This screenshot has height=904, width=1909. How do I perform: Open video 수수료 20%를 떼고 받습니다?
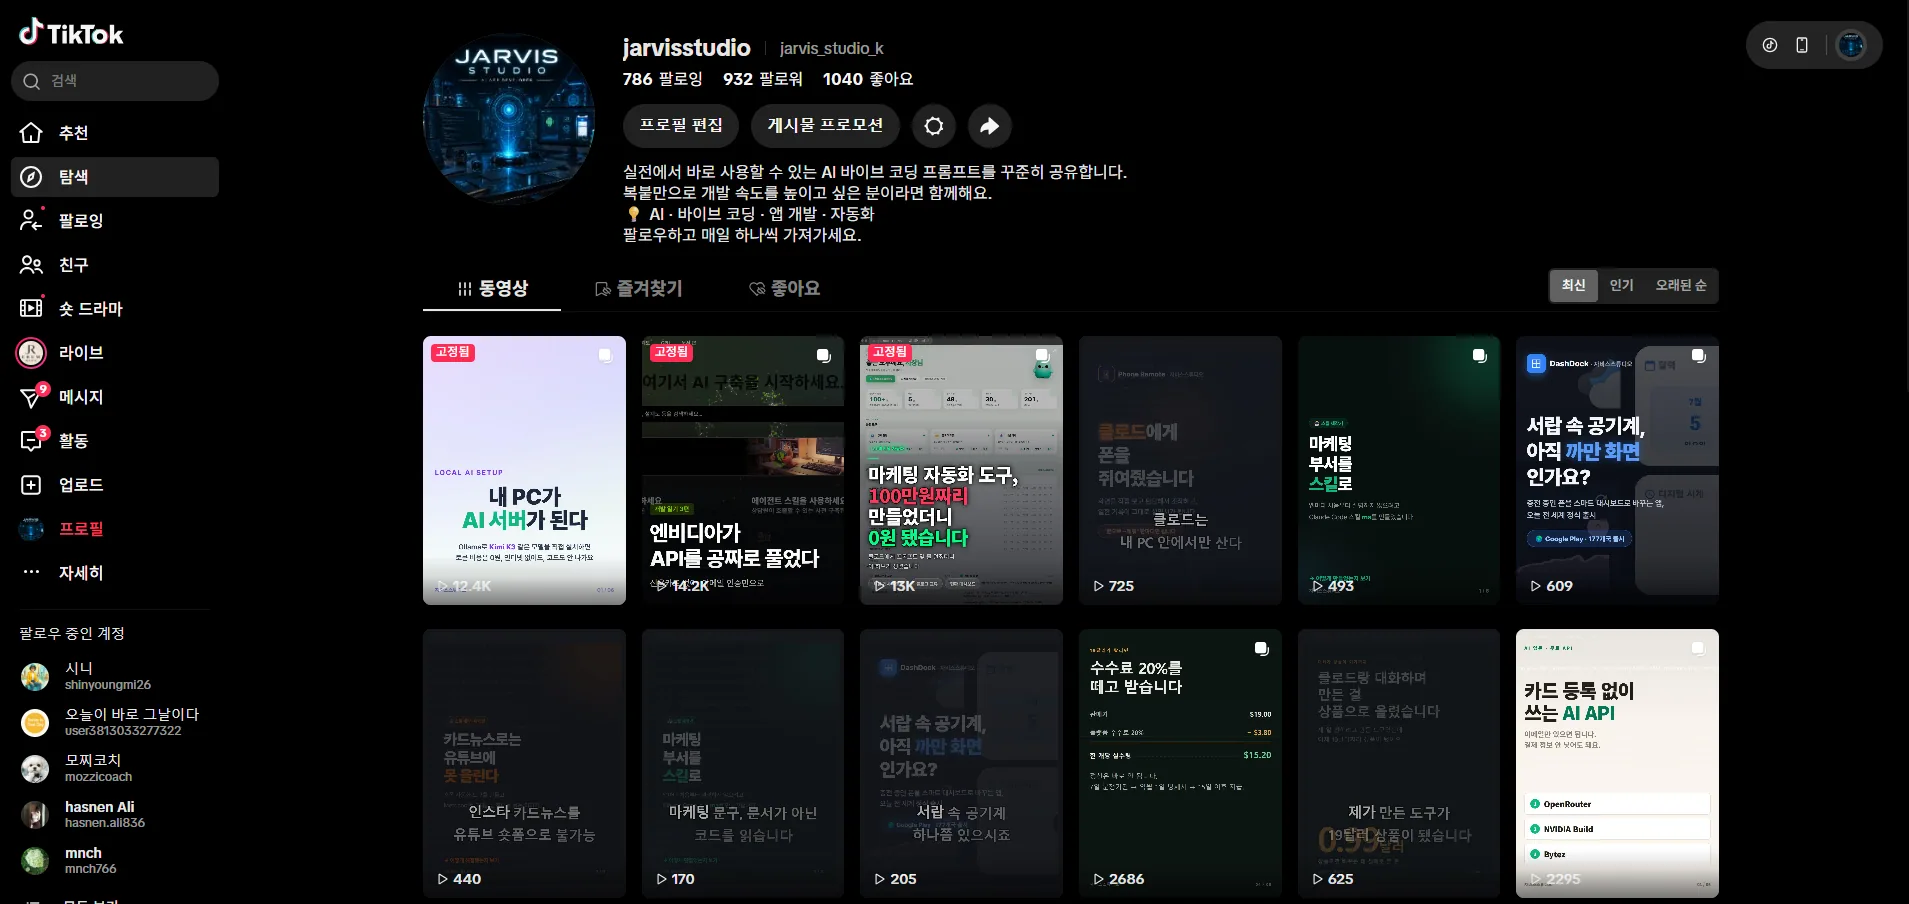(x=1180, y=763)
